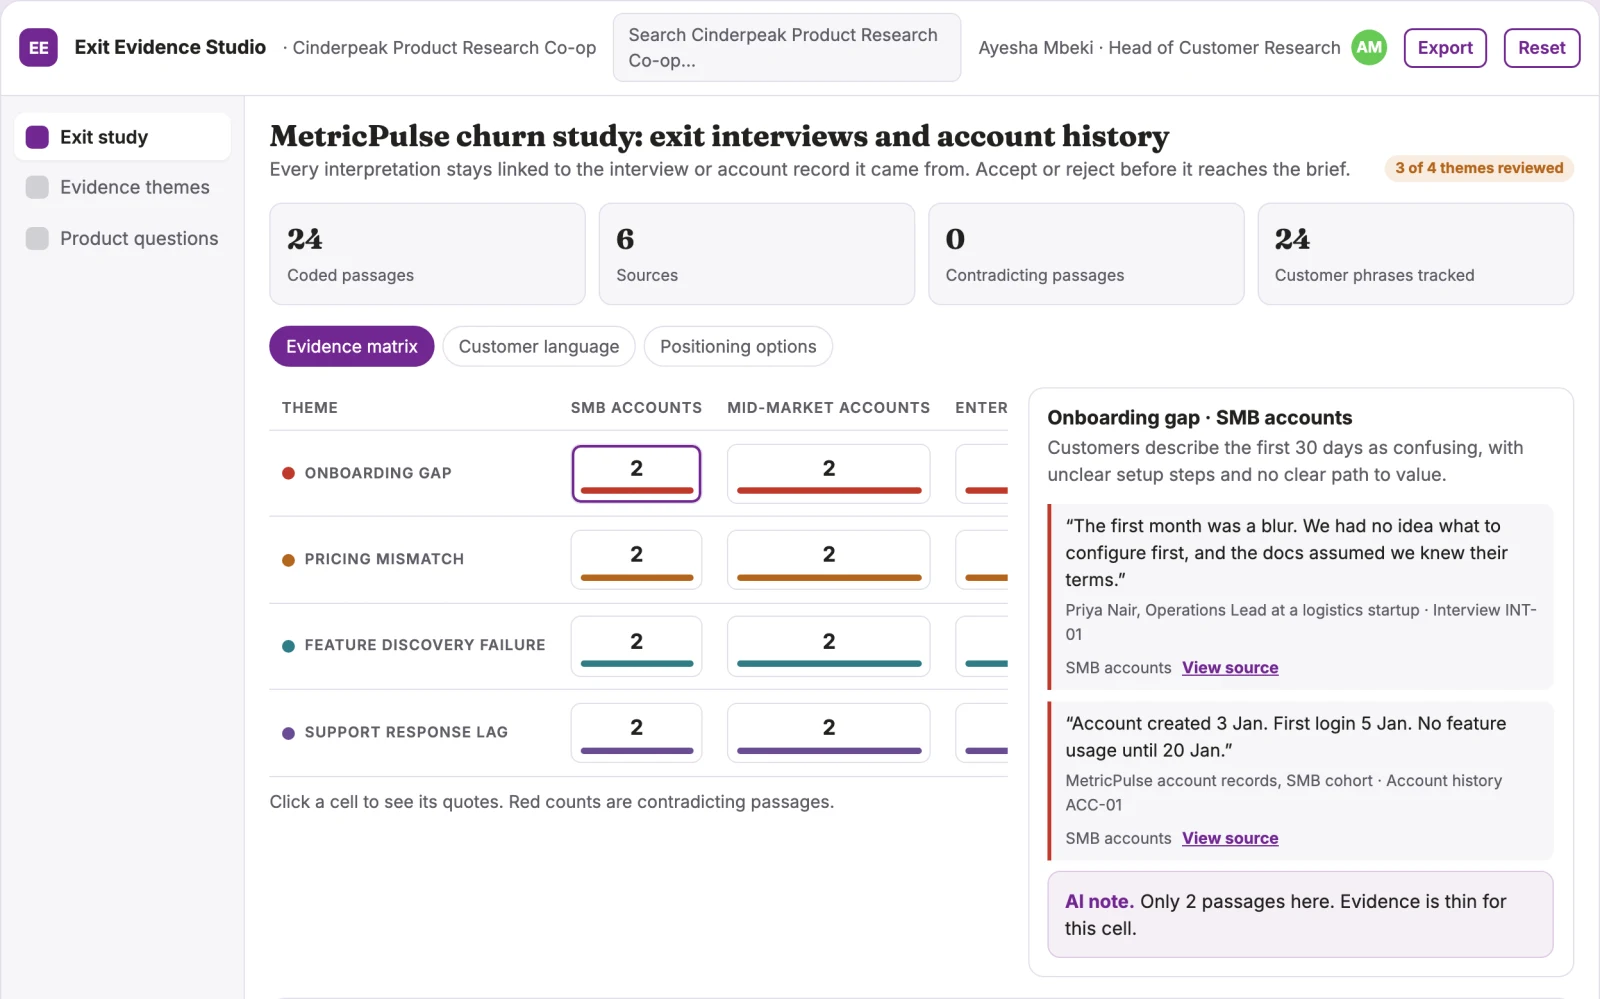Click the Coded passages stat card

click(427, 254)
